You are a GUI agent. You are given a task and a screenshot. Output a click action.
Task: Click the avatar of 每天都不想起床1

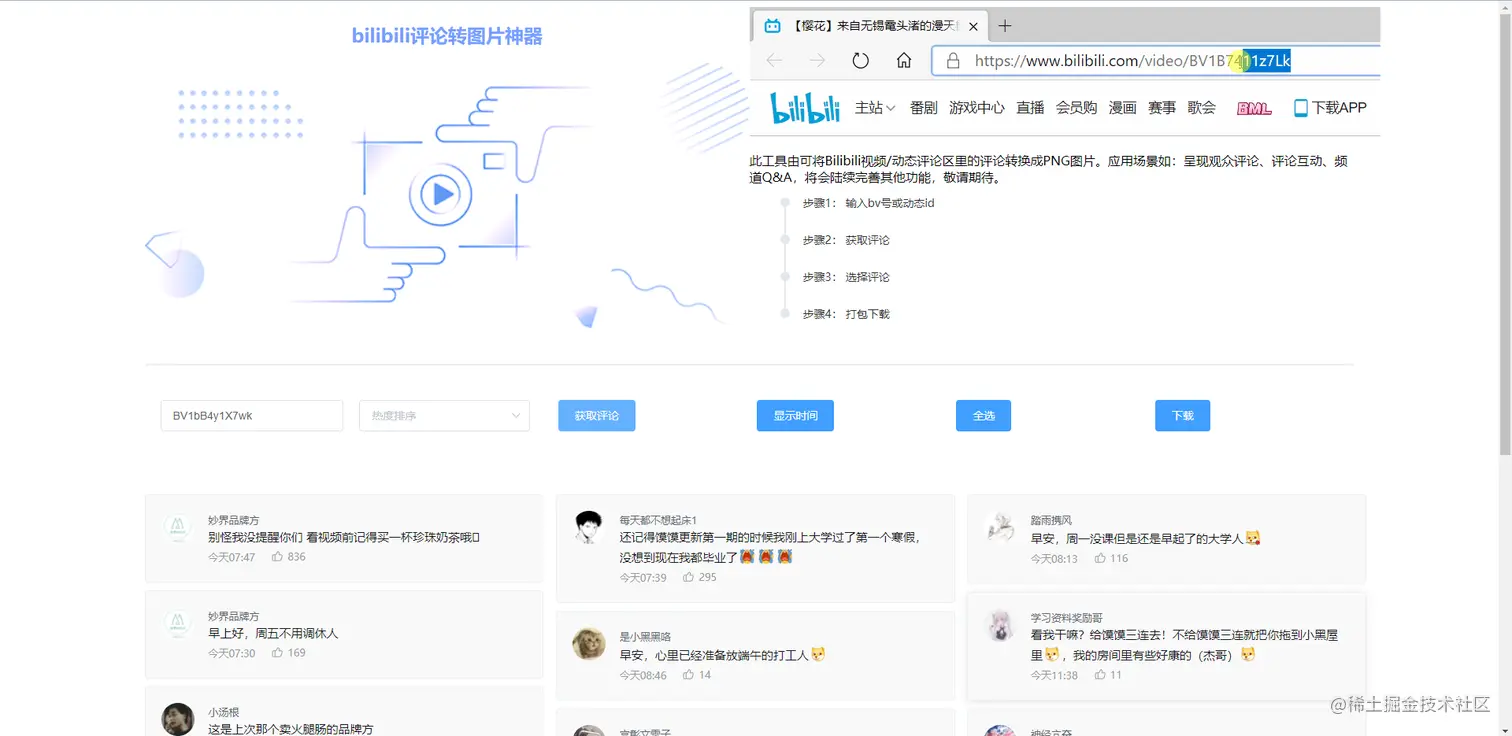[589, 527]
